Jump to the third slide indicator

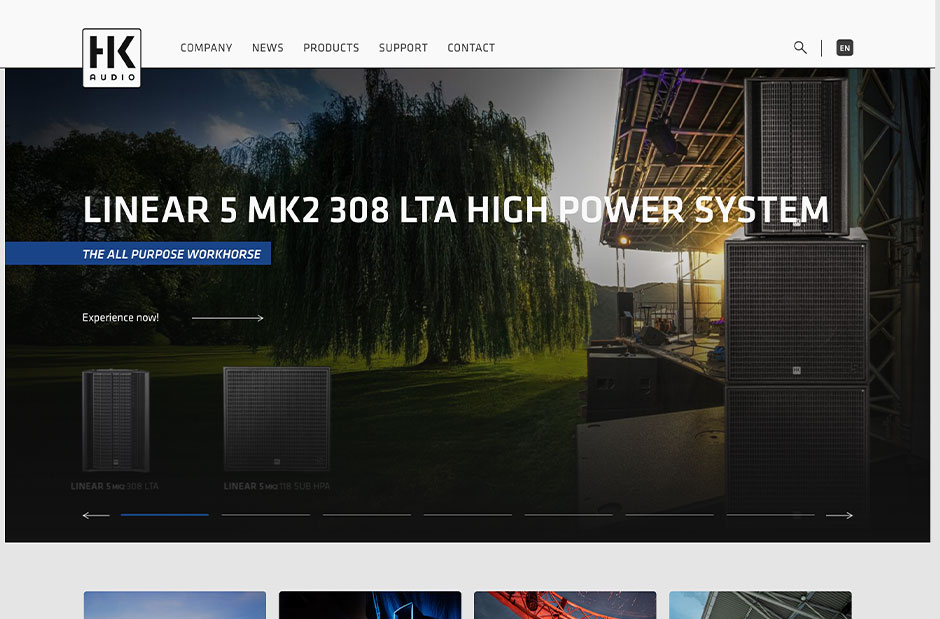367,515
